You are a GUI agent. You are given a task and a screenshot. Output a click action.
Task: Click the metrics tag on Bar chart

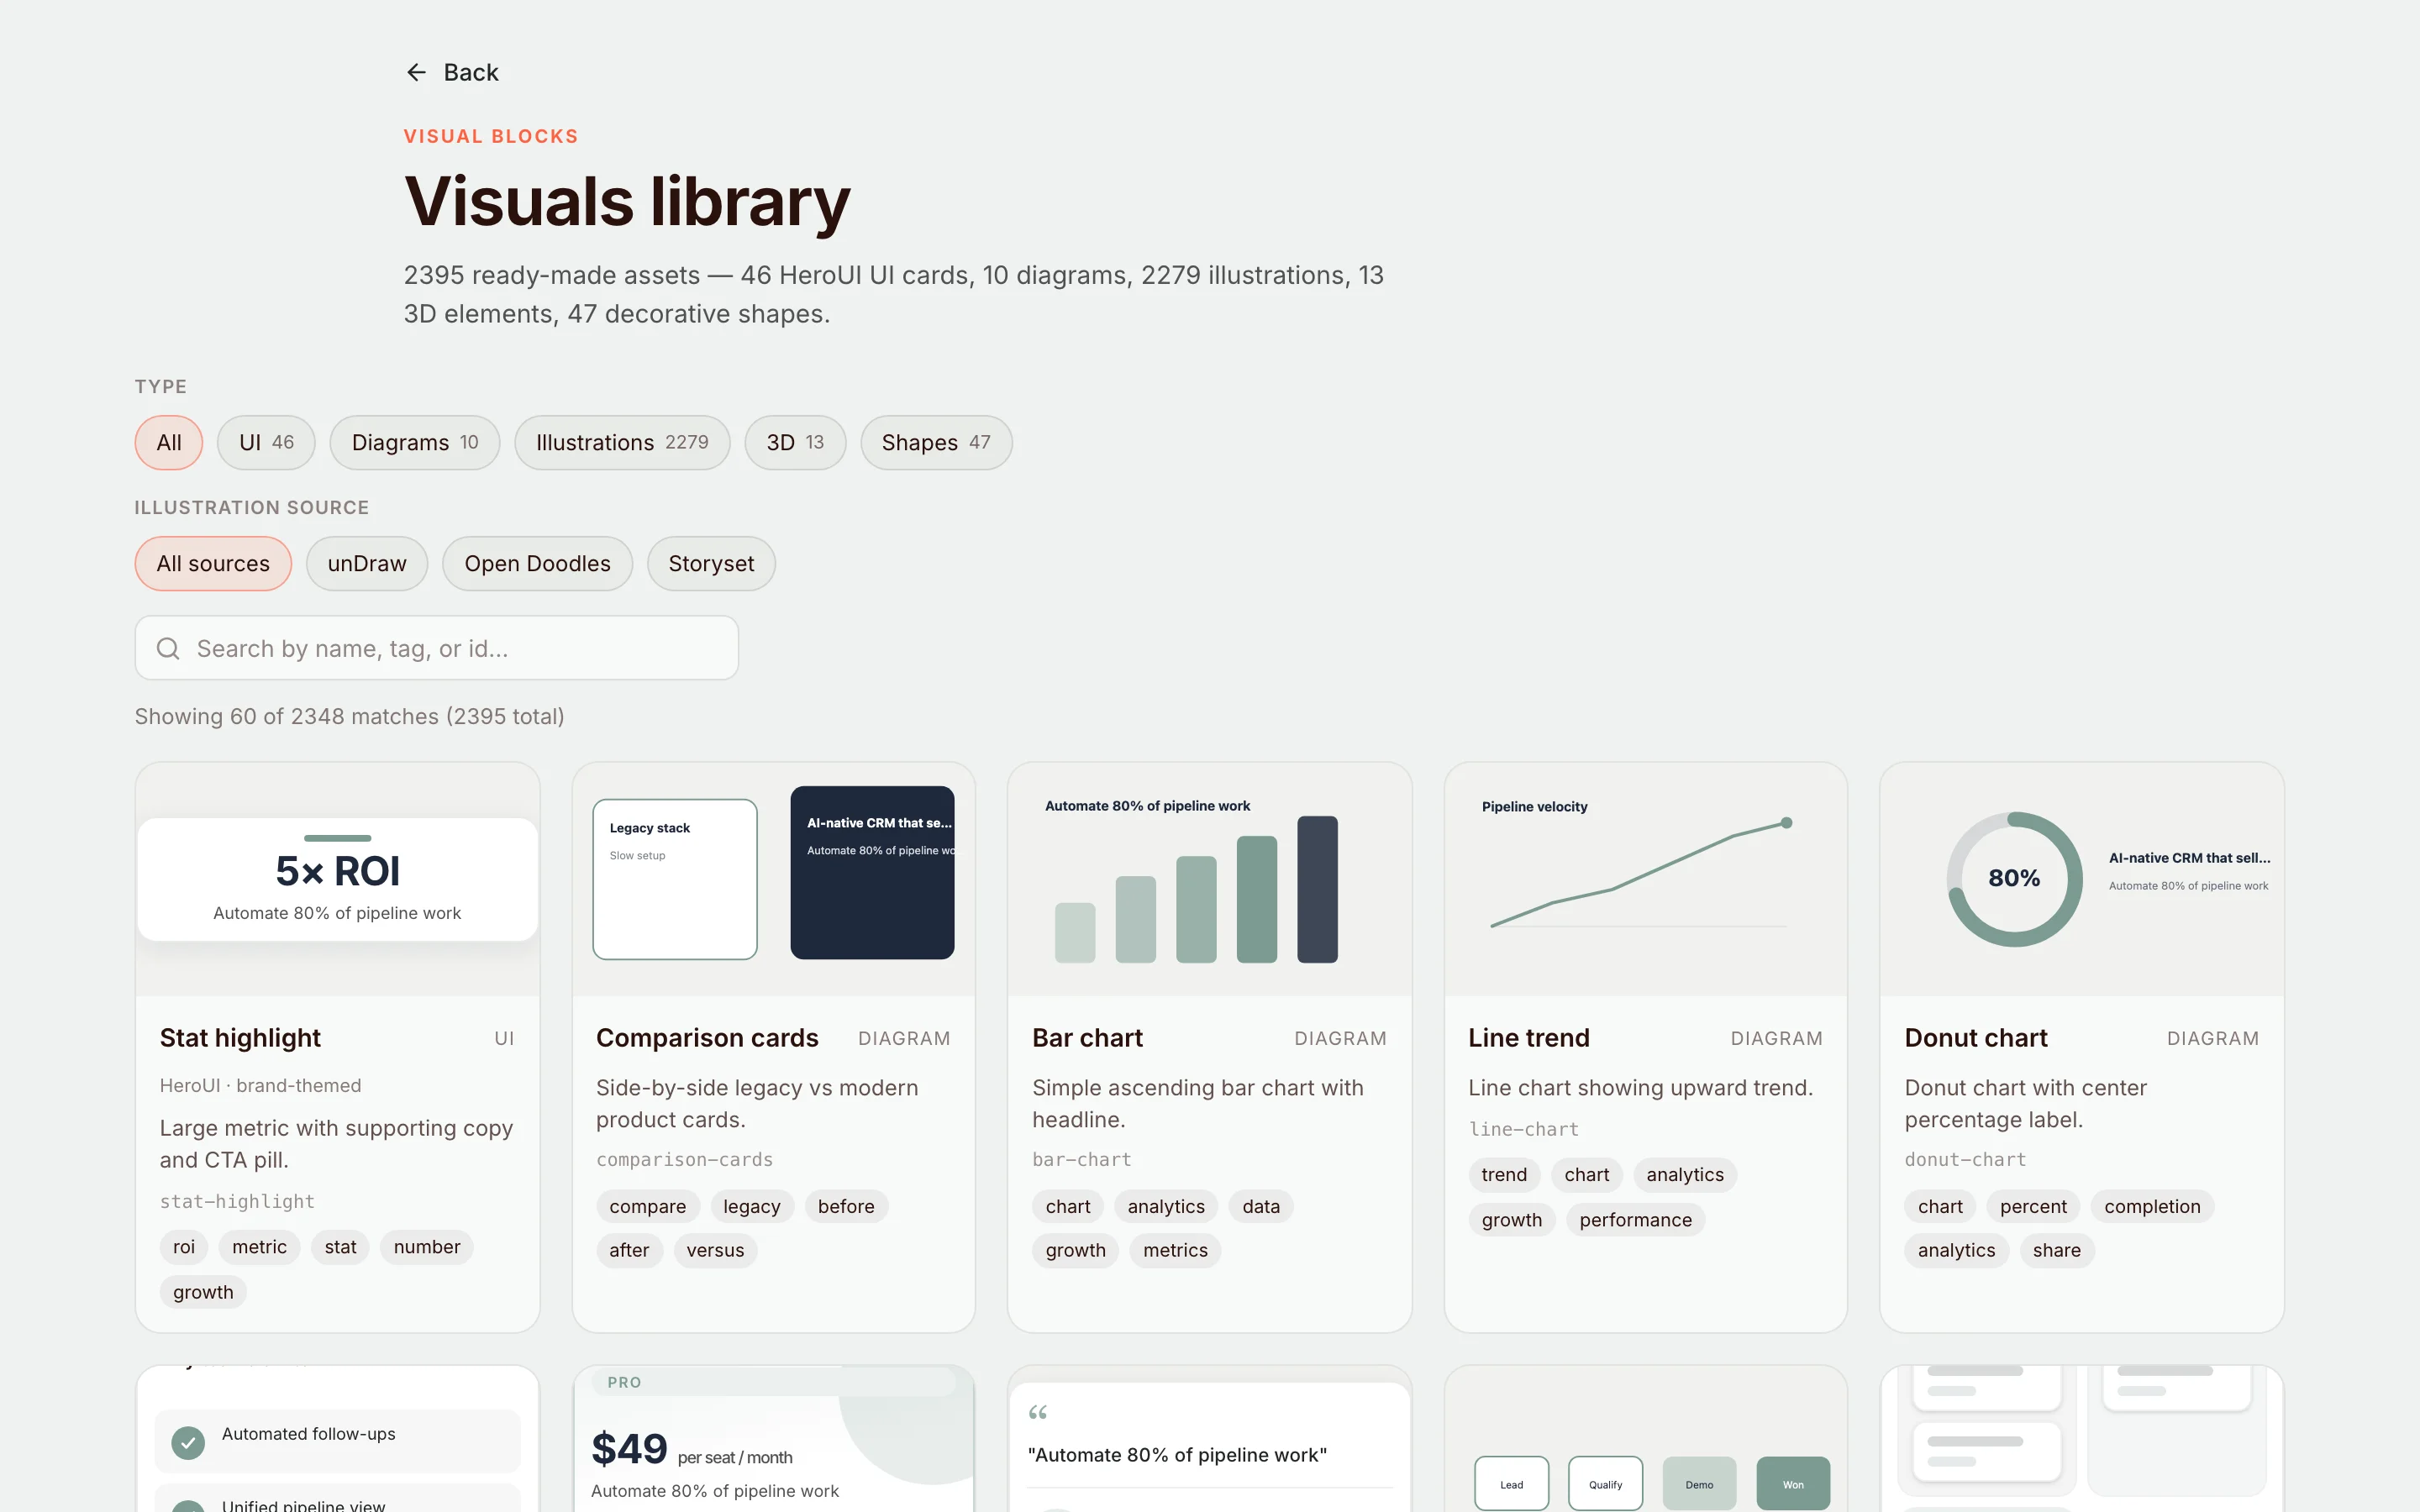[x=1175, y=1250]
